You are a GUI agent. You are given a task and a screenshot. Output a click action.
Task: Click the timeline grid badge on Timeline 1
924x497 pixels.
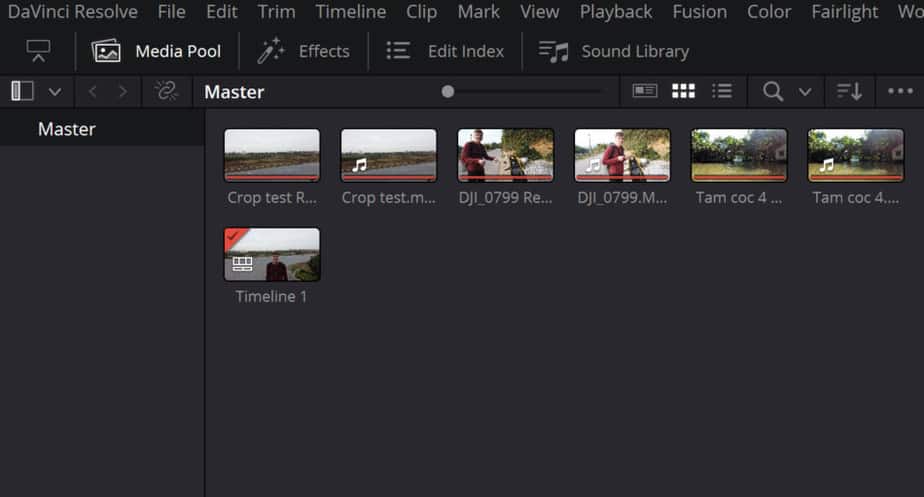pyautogui.click(x=242, y=264)
